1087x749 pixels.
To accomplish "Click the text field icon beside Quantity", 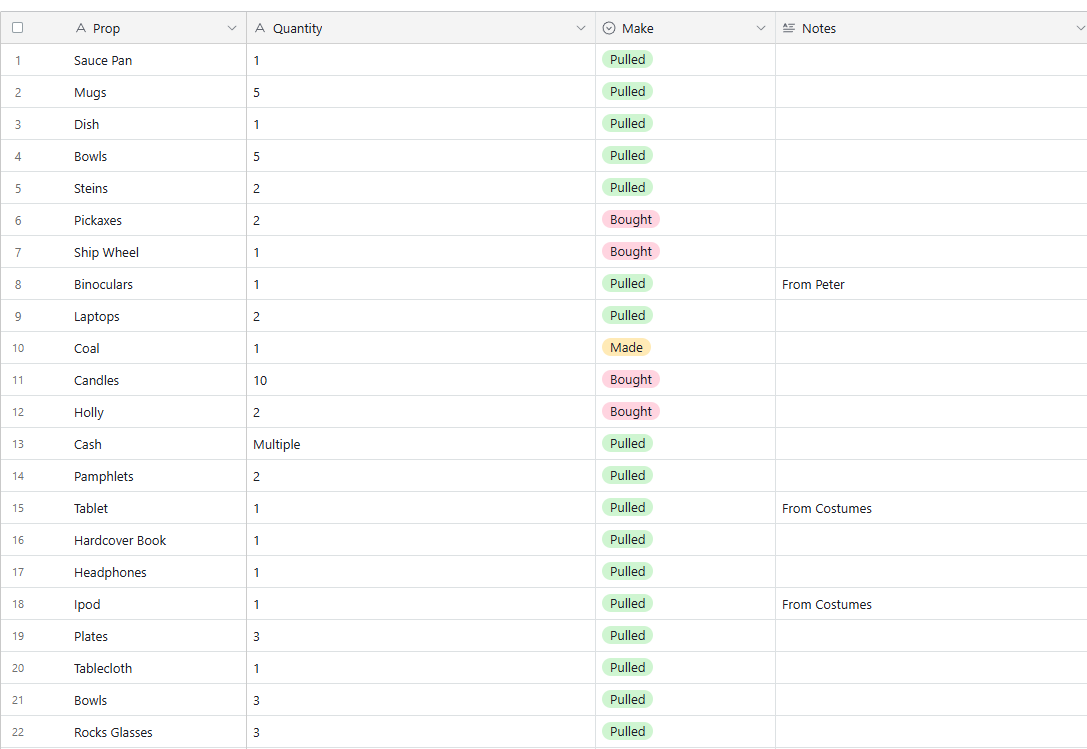I will [261, 29].
